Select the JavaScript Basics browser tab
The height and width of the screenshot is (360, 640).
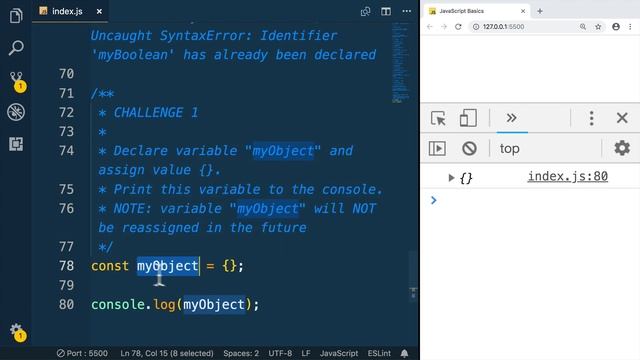[476, 11]
